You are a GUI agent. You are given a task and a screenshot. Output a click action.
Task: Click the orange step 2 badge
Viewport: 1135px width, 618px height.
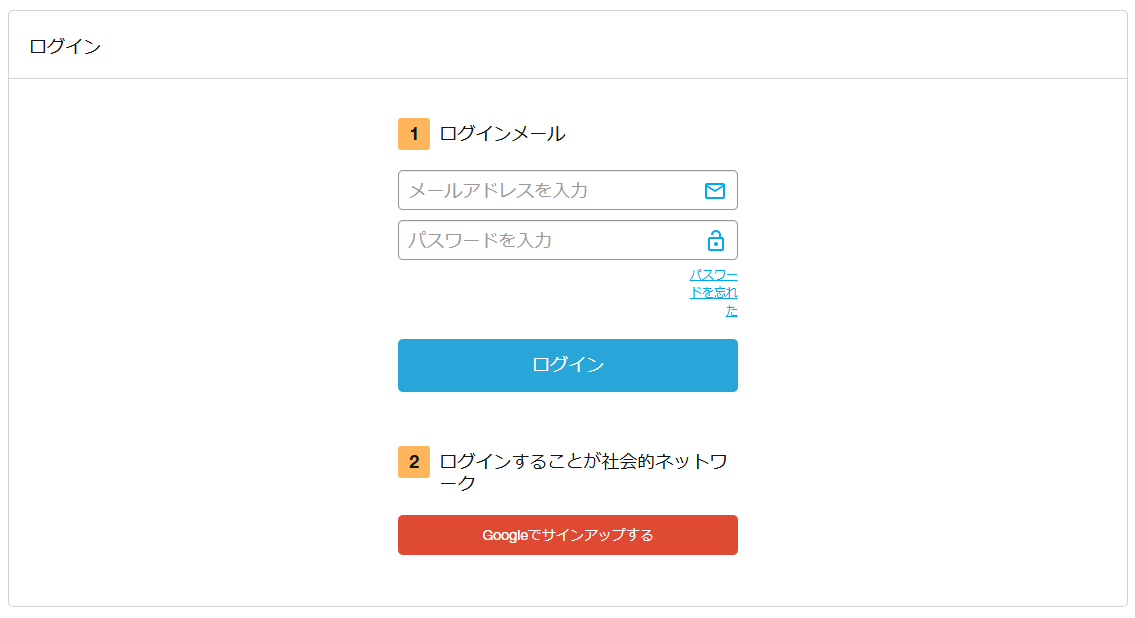(414, 462)
